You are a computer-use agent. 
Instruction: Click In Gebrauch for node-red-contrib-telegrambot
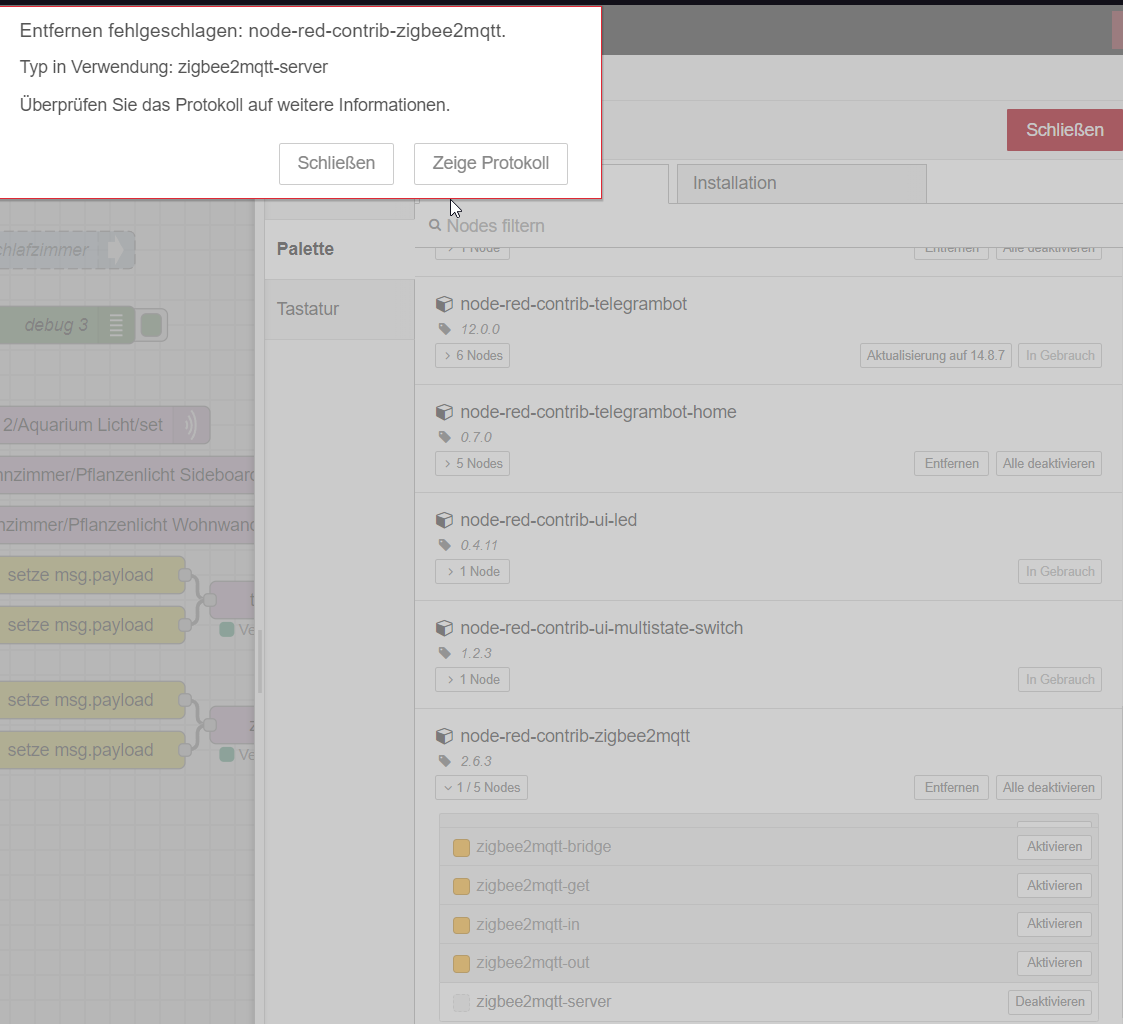(1060, 356)
